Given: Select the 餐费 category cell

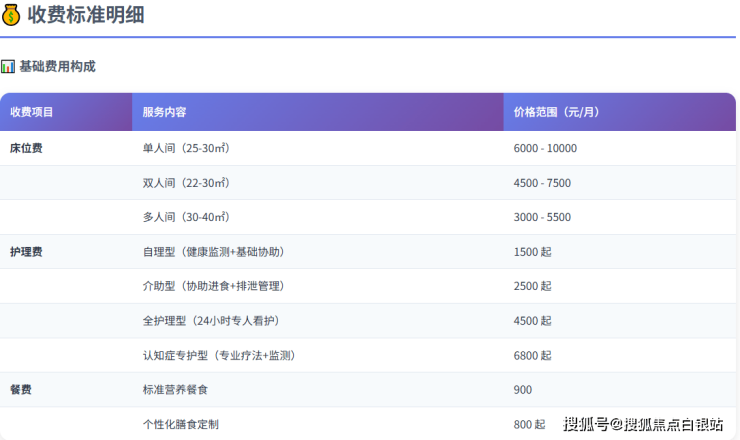Looking at the screenshot, I should [21, 390].
